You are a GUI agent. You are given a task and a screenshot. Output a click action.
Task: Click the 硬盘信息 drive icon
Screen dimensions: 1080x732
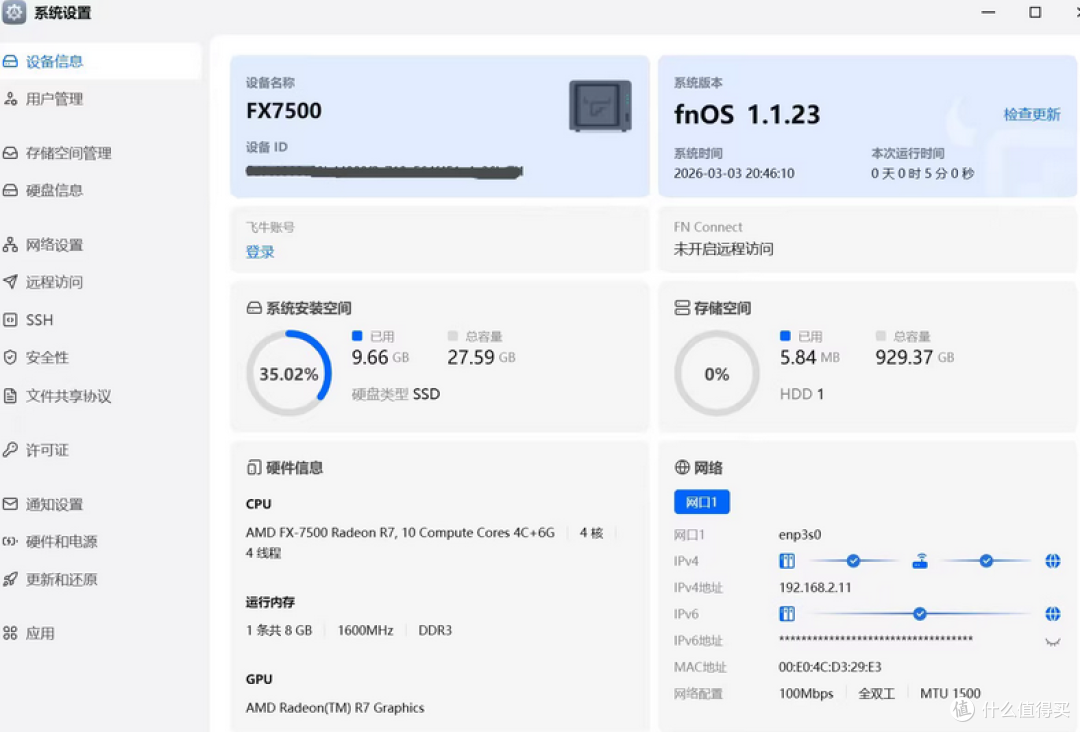(10, 190)
